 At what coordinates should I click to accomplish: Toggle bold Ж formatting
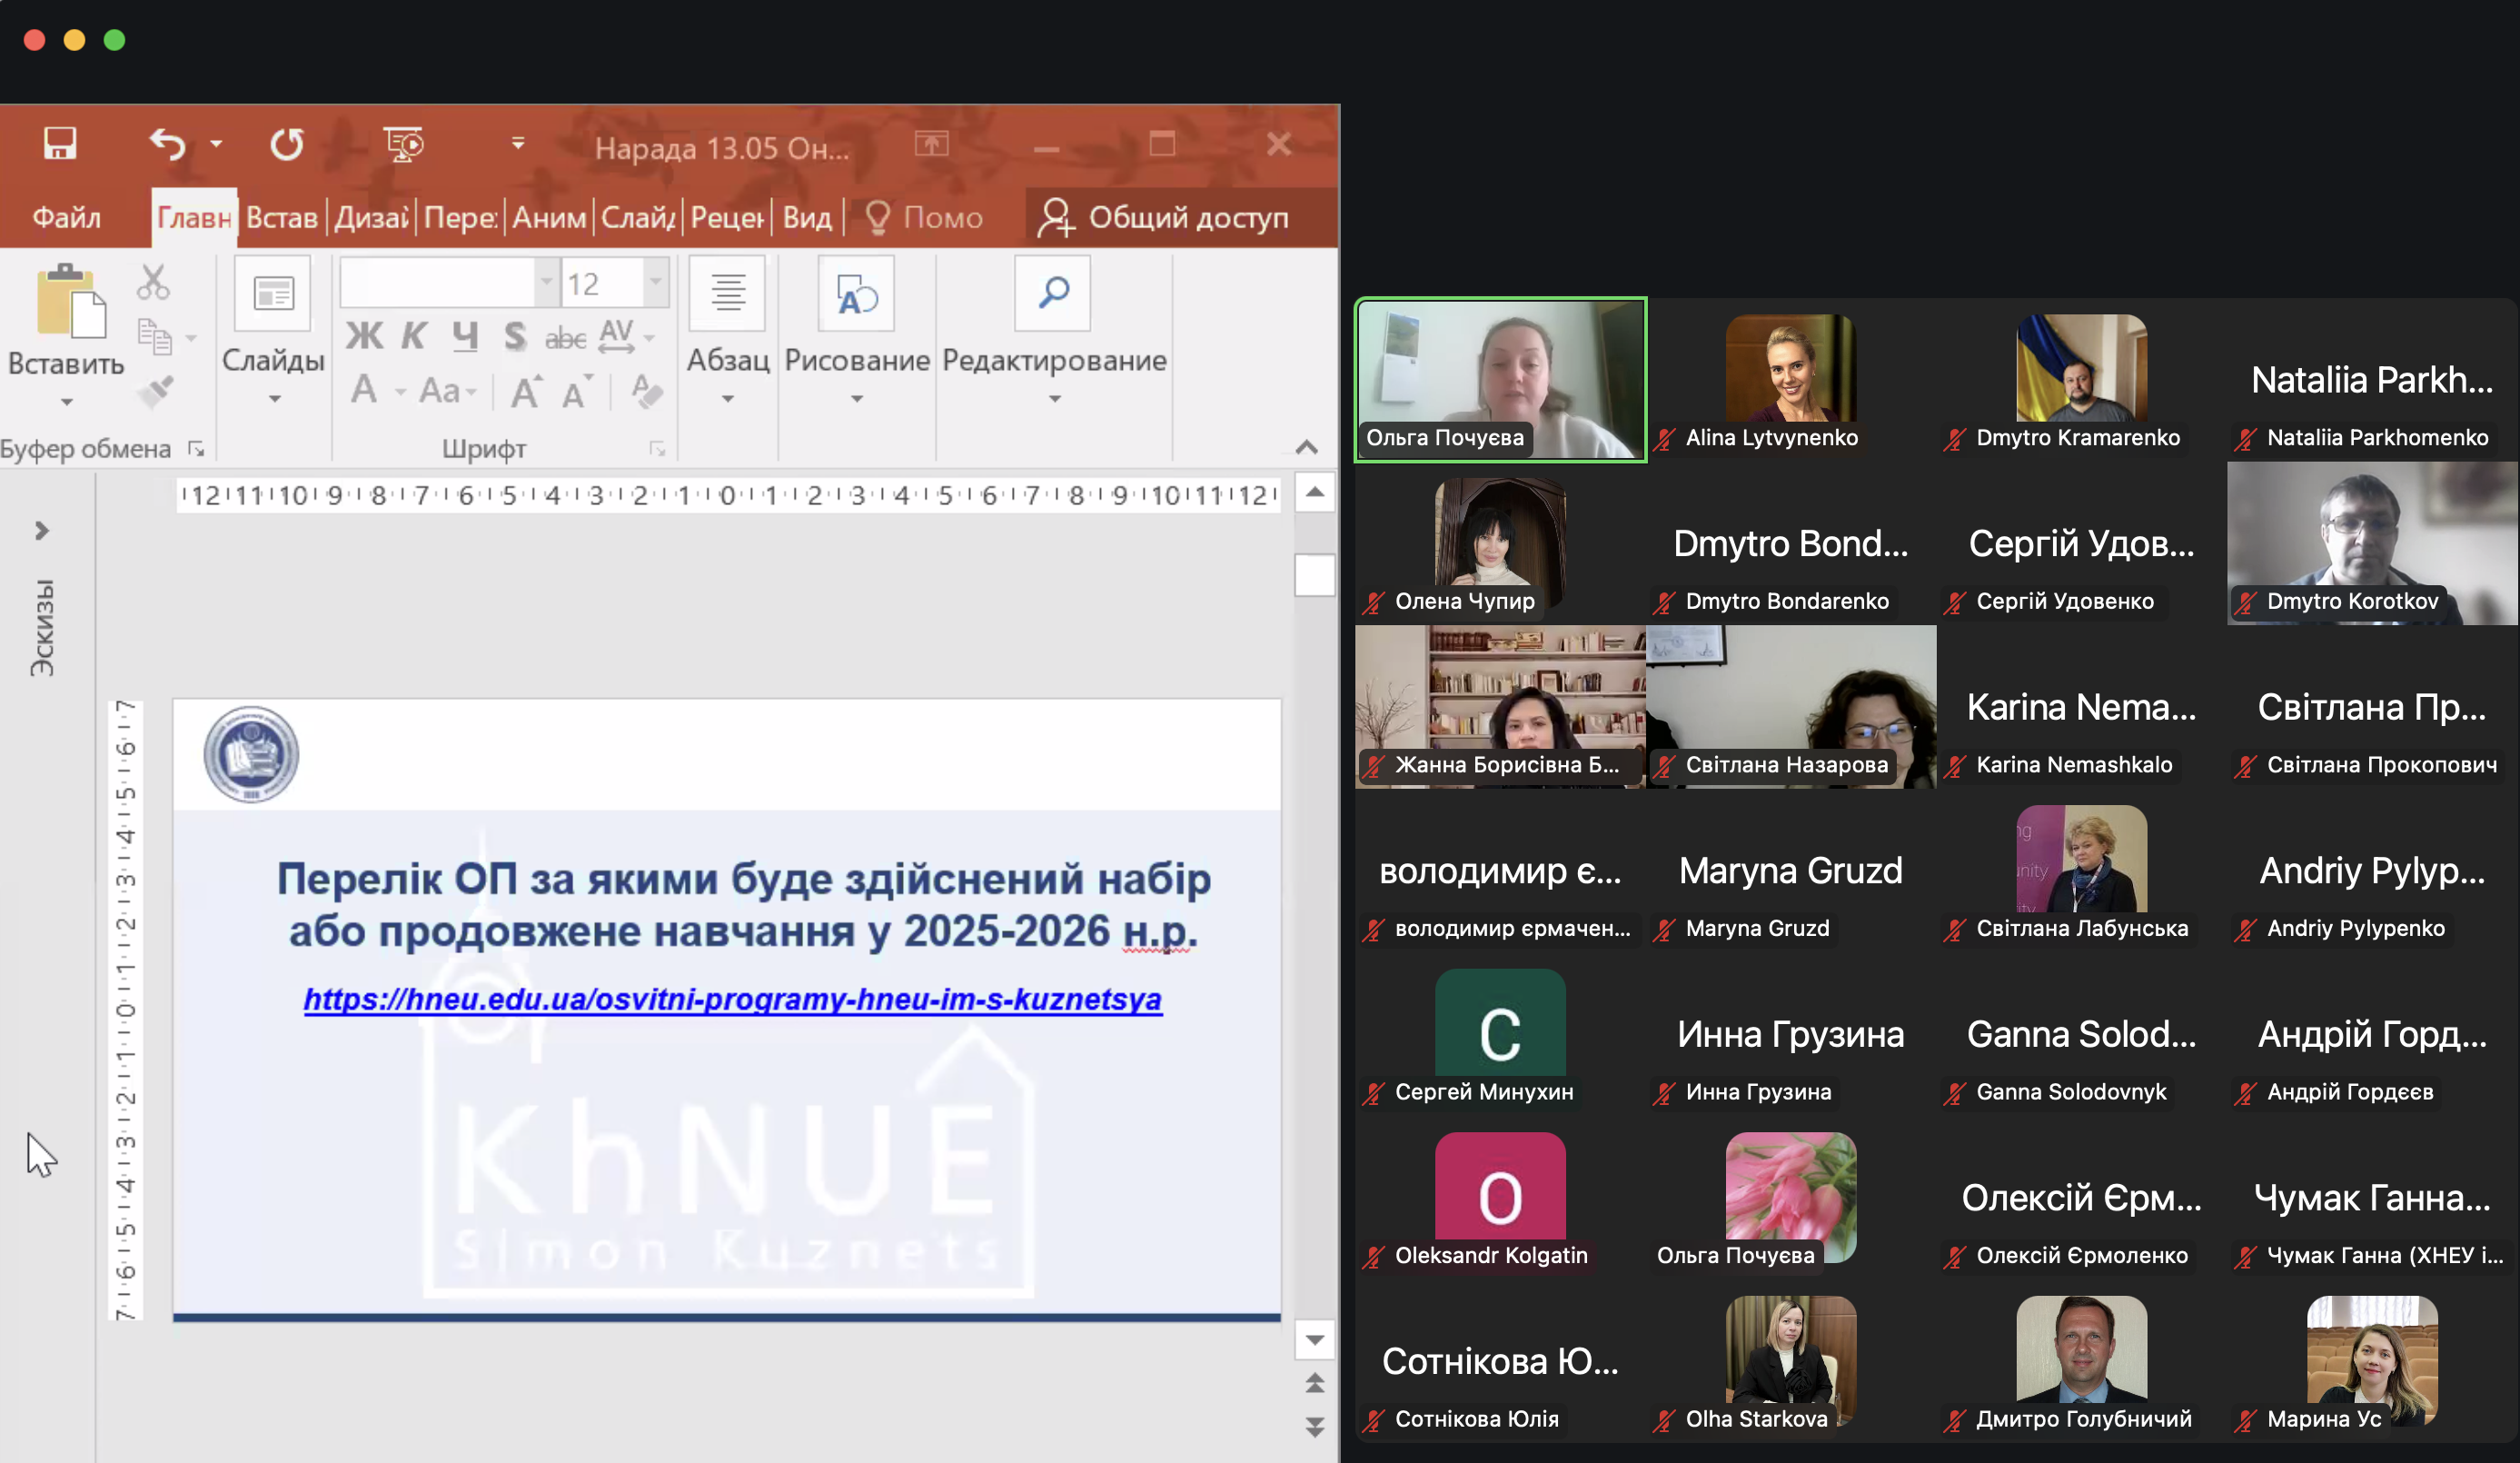coord(364,336)
